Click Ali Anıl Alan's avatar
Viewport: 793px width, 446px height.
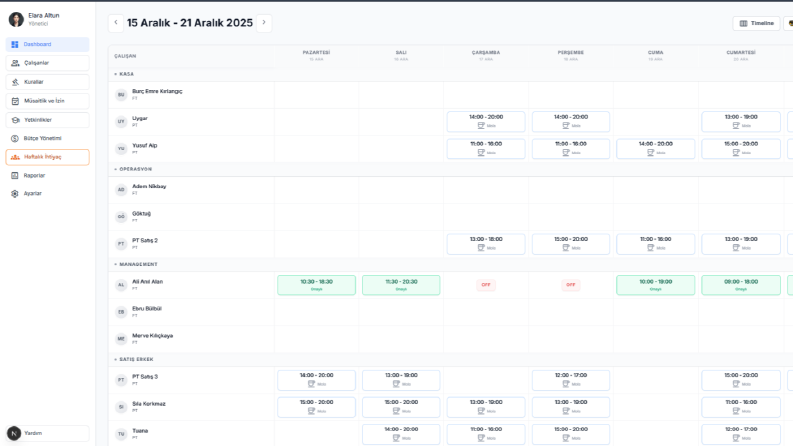[x=121, y=285]
